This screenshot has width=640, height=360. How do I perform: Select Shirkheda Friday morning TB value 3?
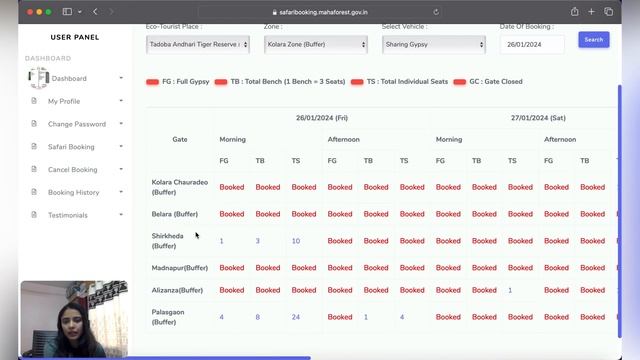258,241
